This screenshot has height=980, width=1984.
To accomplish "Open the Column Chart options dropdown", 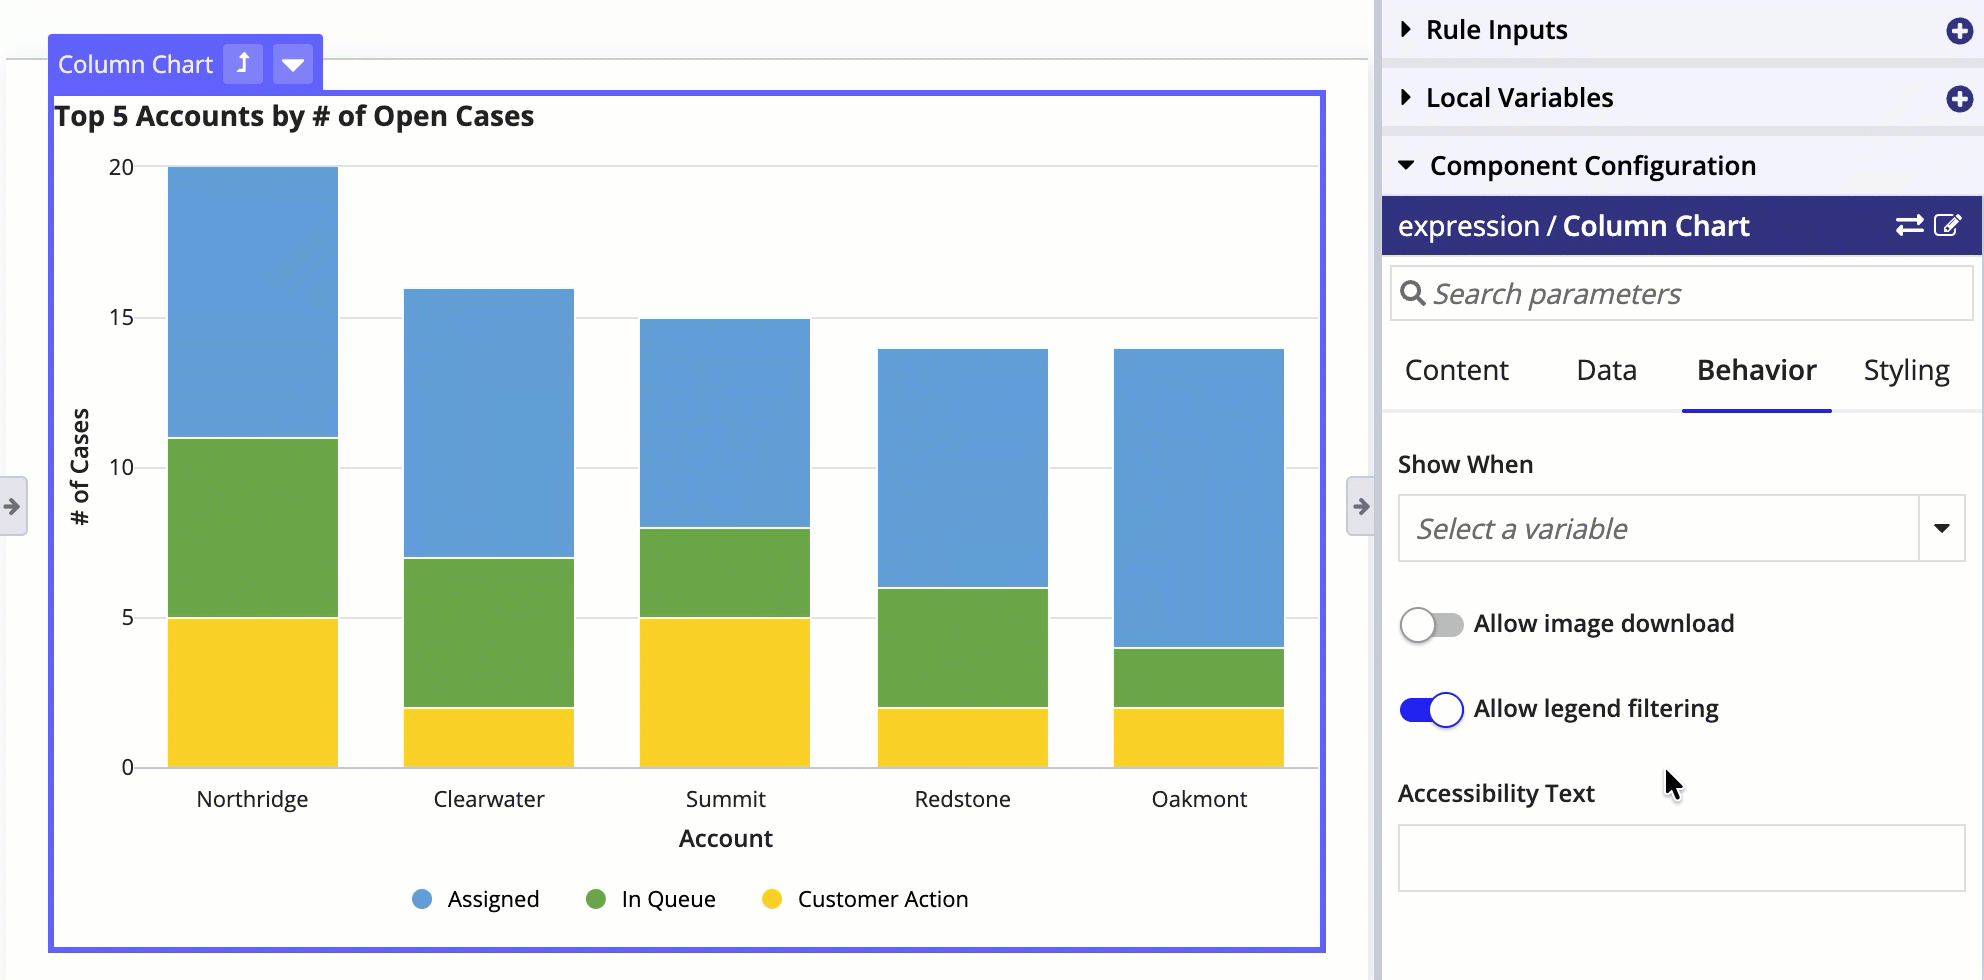I will coord(293,64).
